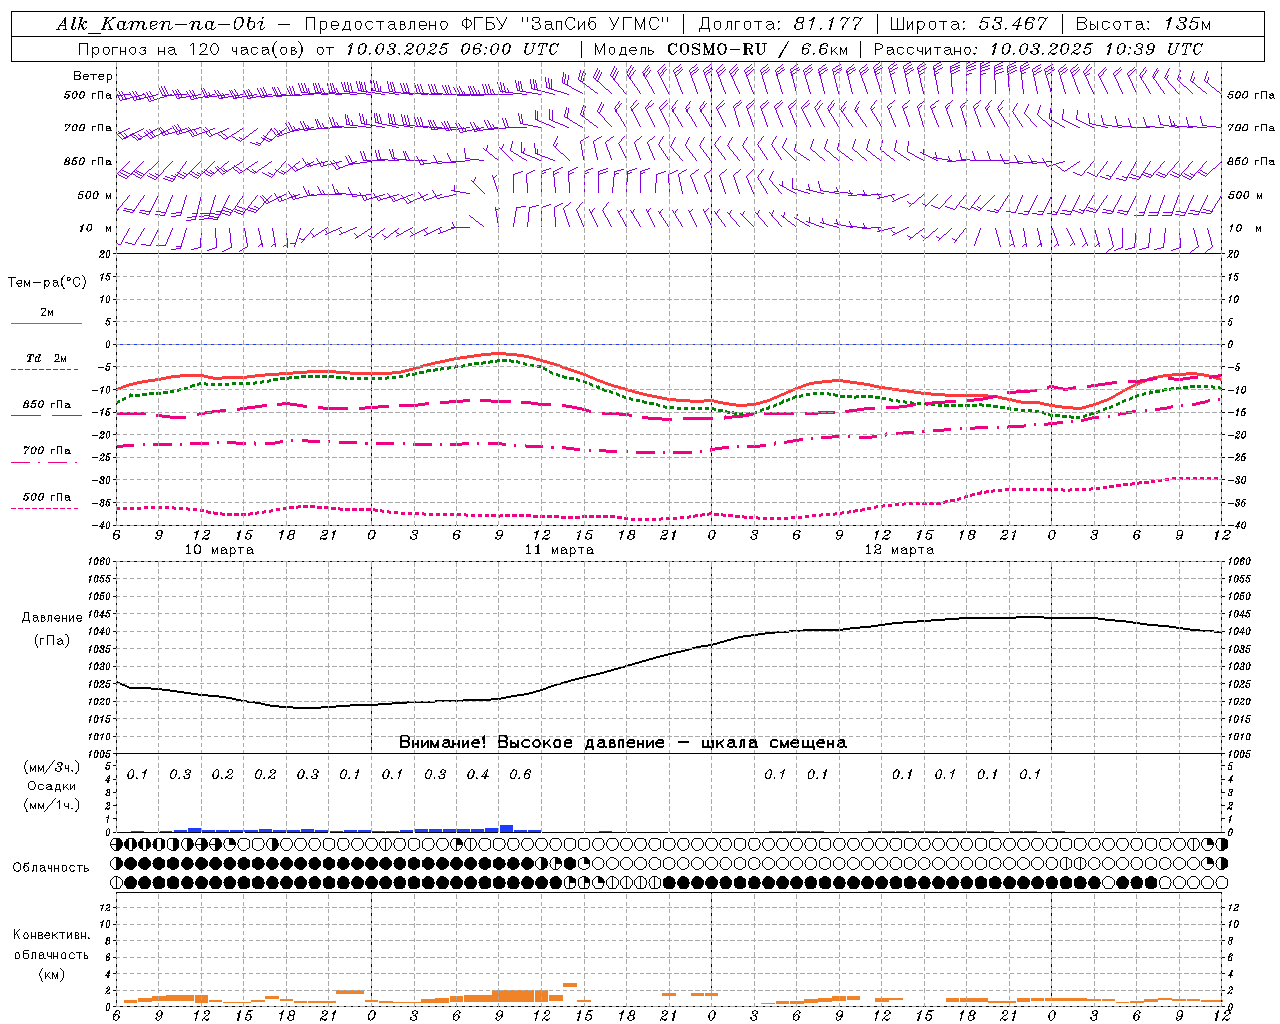
Task: Click the Высота: 135м elevation value
Action: point(1143,24)
